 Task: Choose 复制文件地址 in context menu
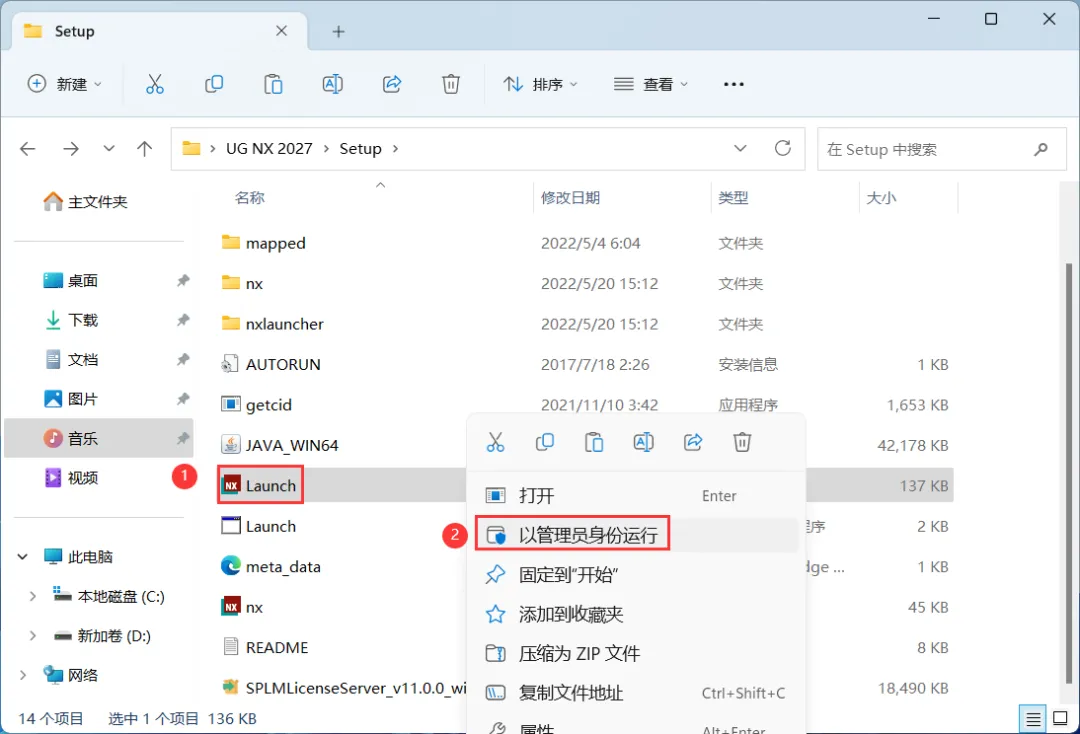[636, 693]
